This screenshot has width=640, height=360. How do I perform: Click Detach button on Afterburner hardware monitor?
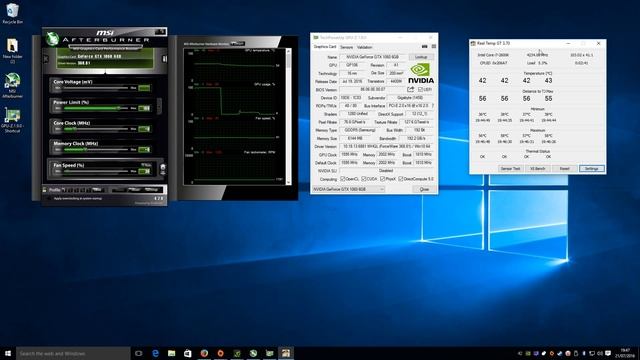tap(237, 44)
